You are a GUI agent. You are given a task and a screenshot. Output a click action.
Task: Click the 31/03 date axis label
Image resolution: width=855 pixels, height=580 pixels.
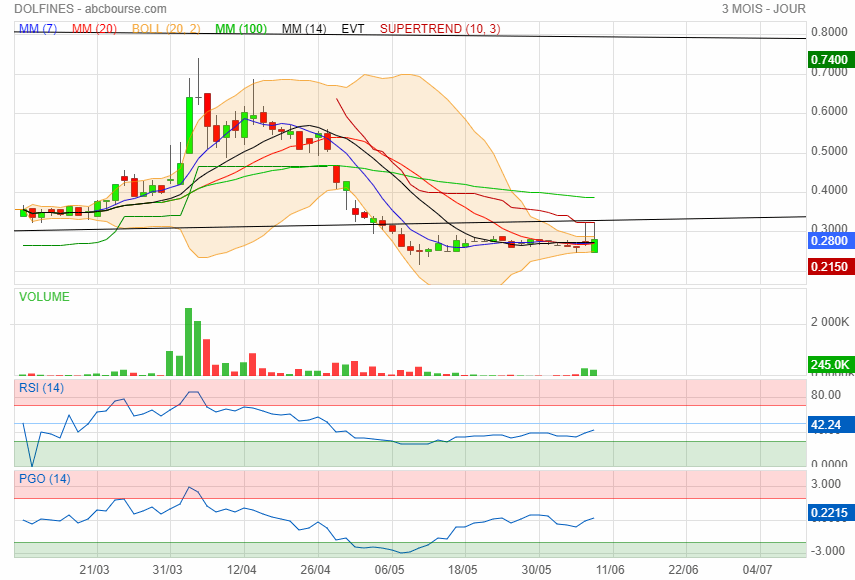tap(167, 570)
